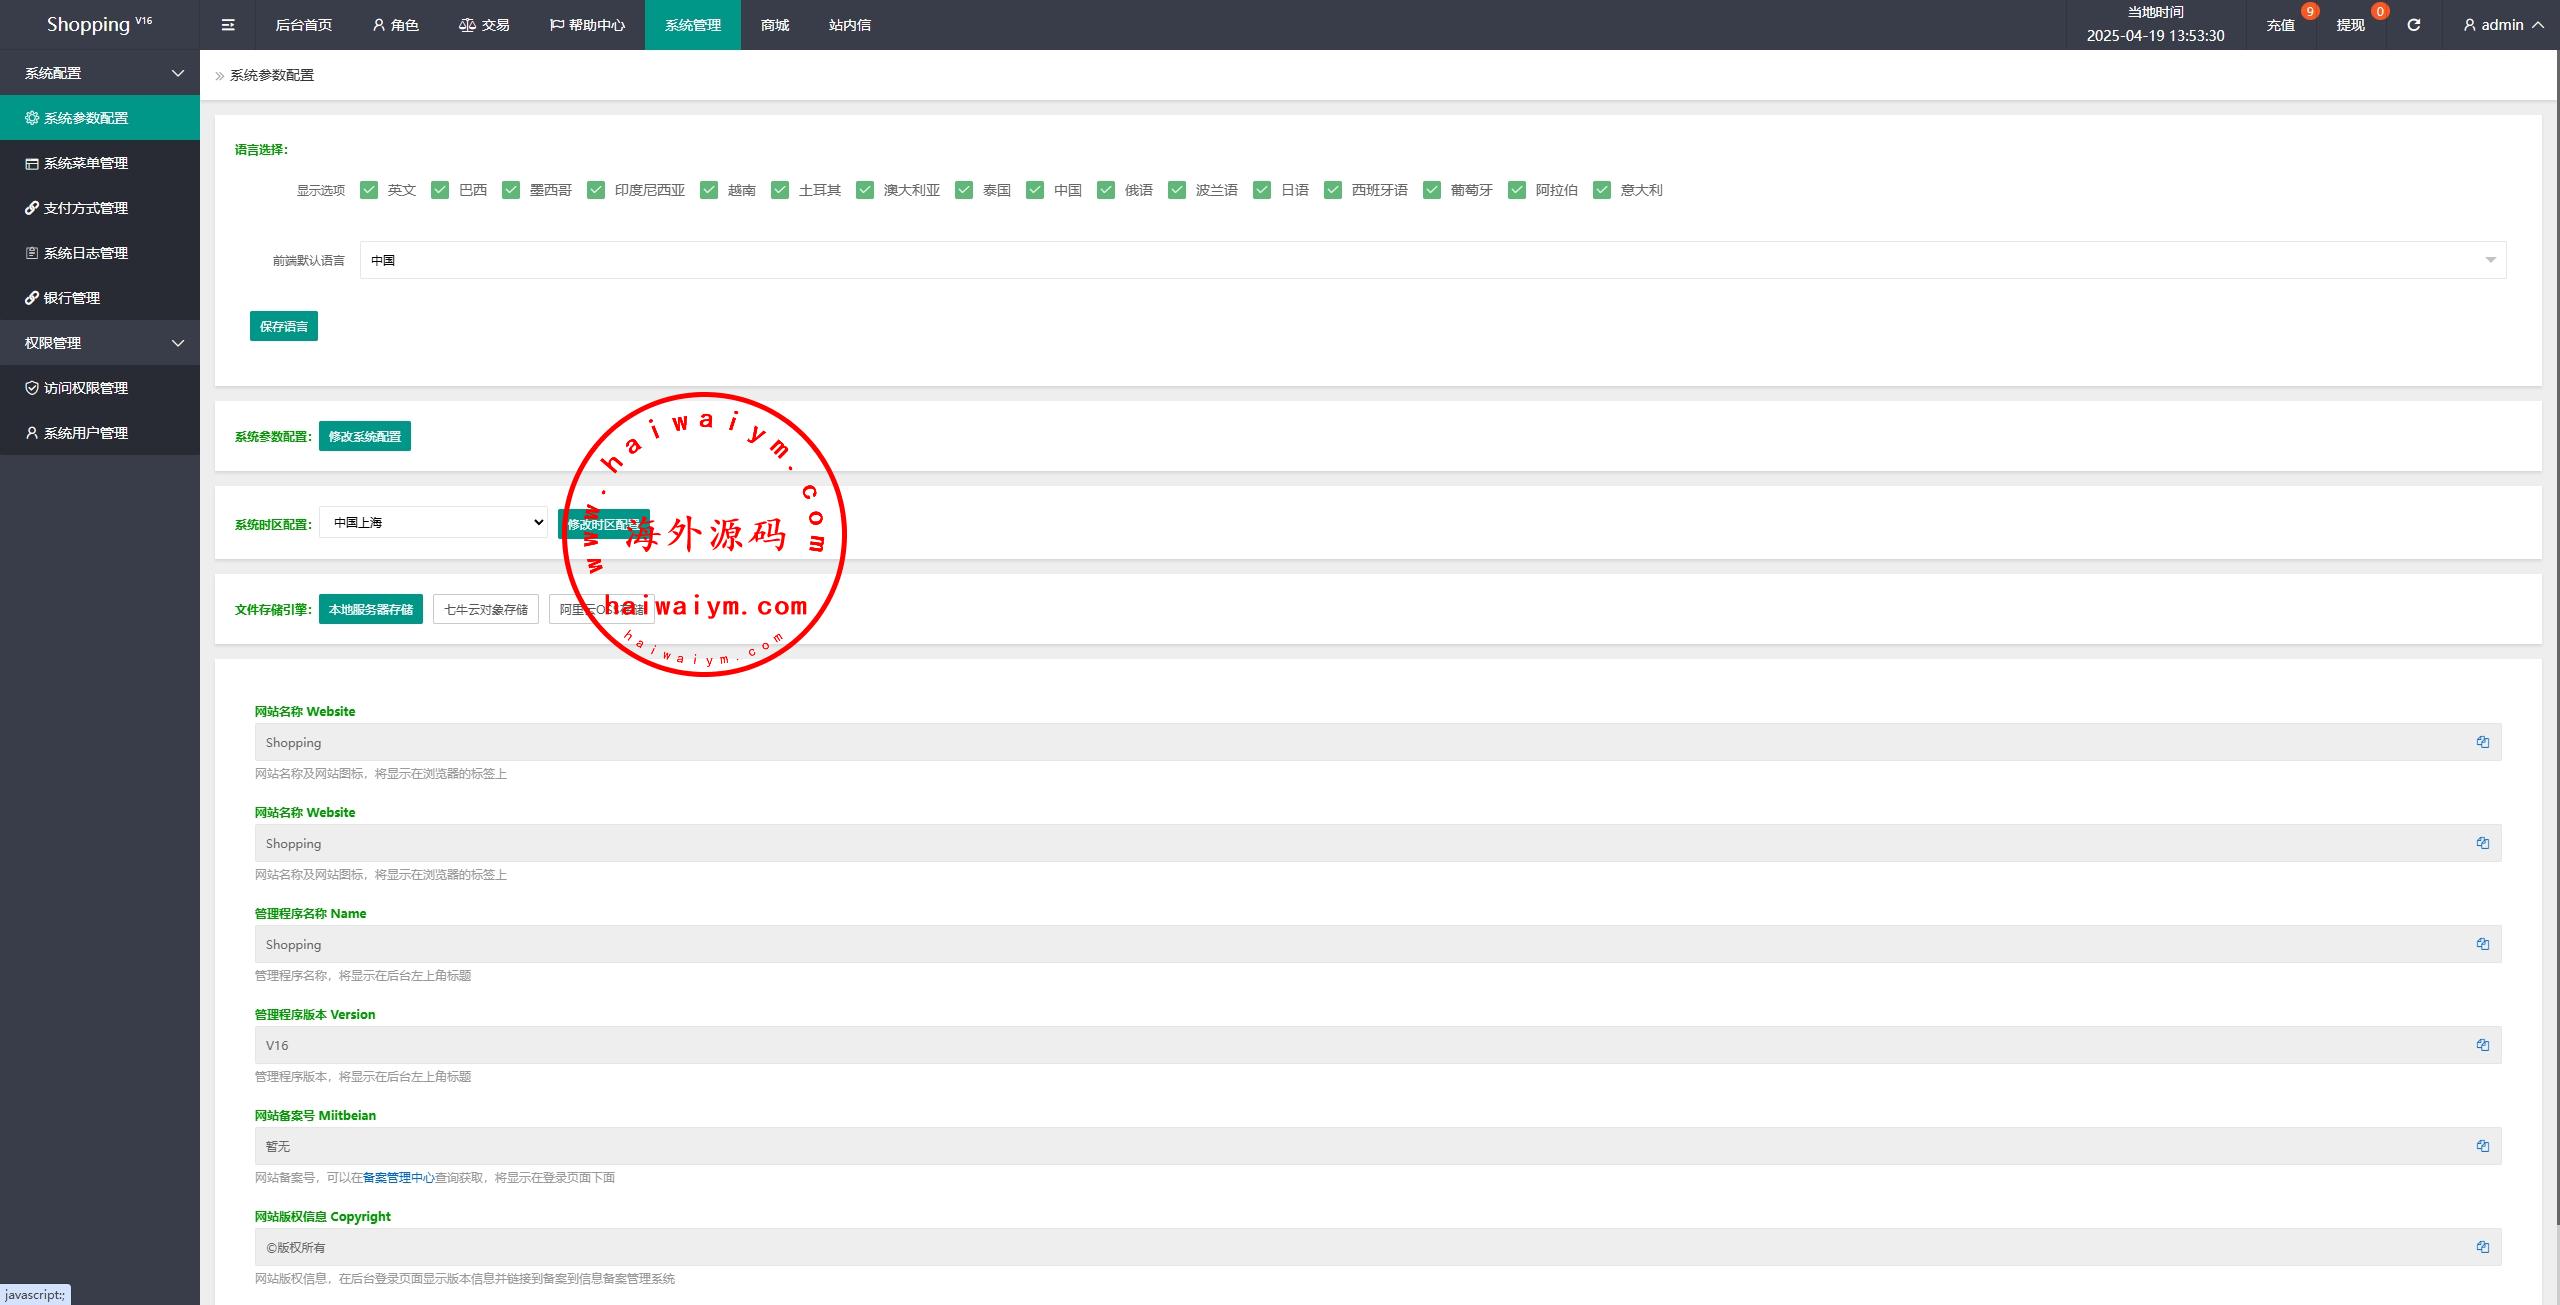Open the 商城 top navigation tab
This screenshot has height=1305, width=2560.
pos(775,25)
